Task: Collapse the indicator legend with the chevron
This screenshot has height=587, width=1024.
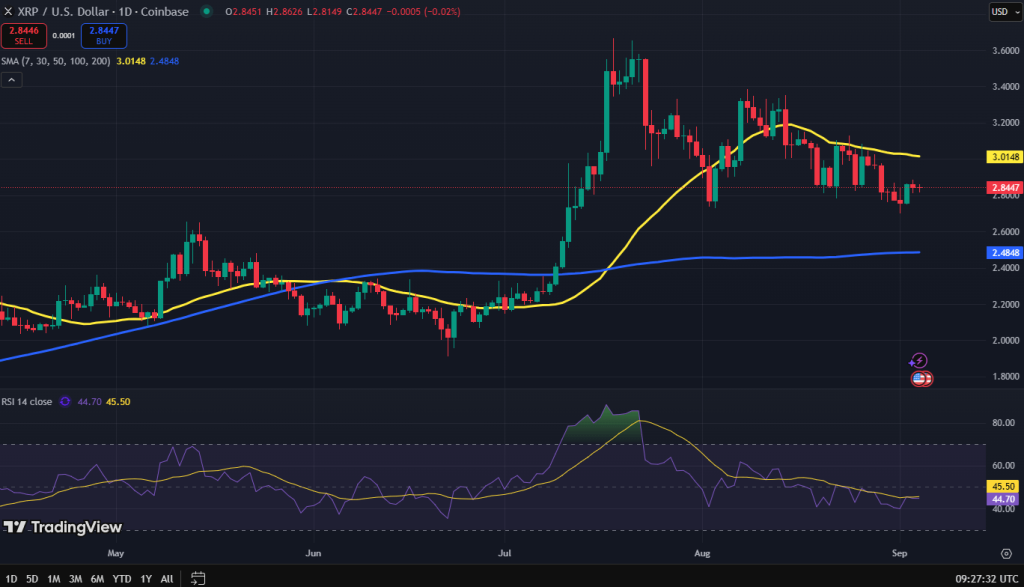Action: [x=12, y=80]
